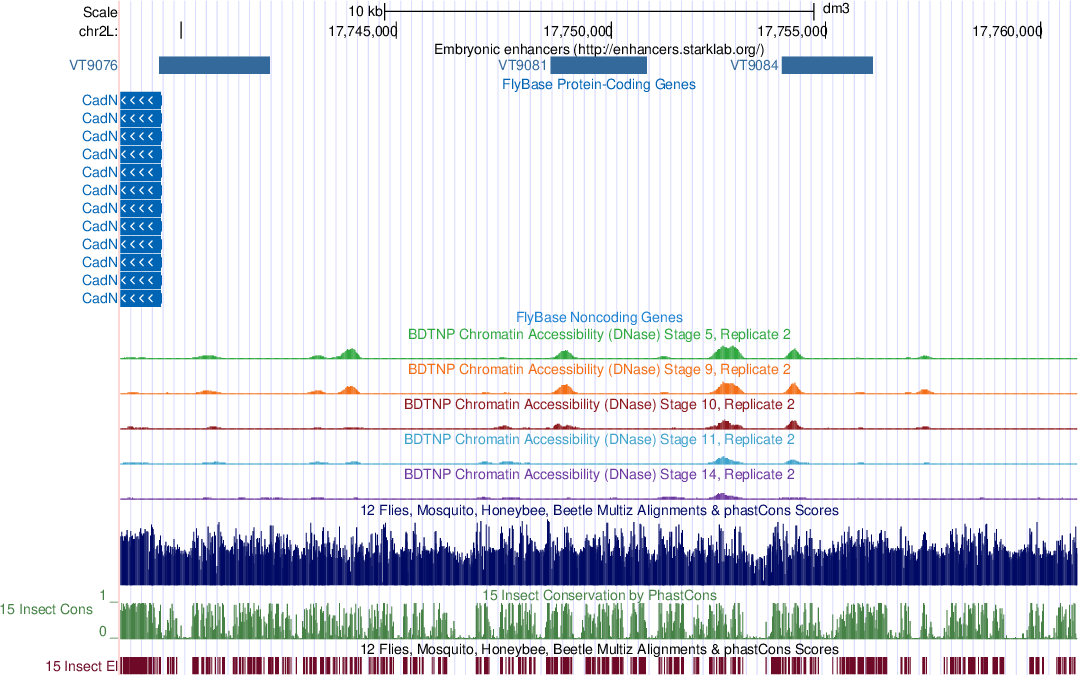1078x675 pixels.
Task: Click the DNase Stage 11 track title
Action: (599, 439)
